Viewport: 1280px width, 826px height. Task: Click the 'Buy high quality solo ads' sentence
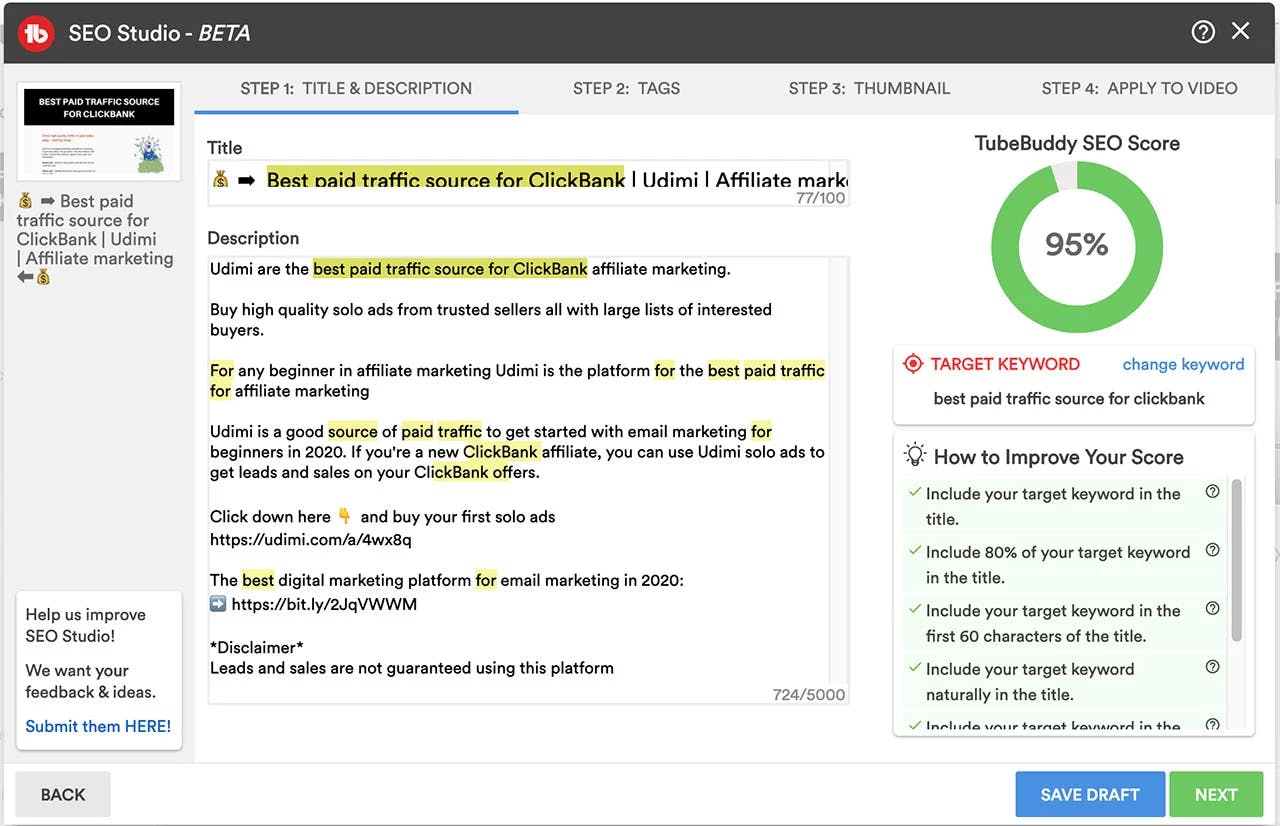click(x=491, y=319)
